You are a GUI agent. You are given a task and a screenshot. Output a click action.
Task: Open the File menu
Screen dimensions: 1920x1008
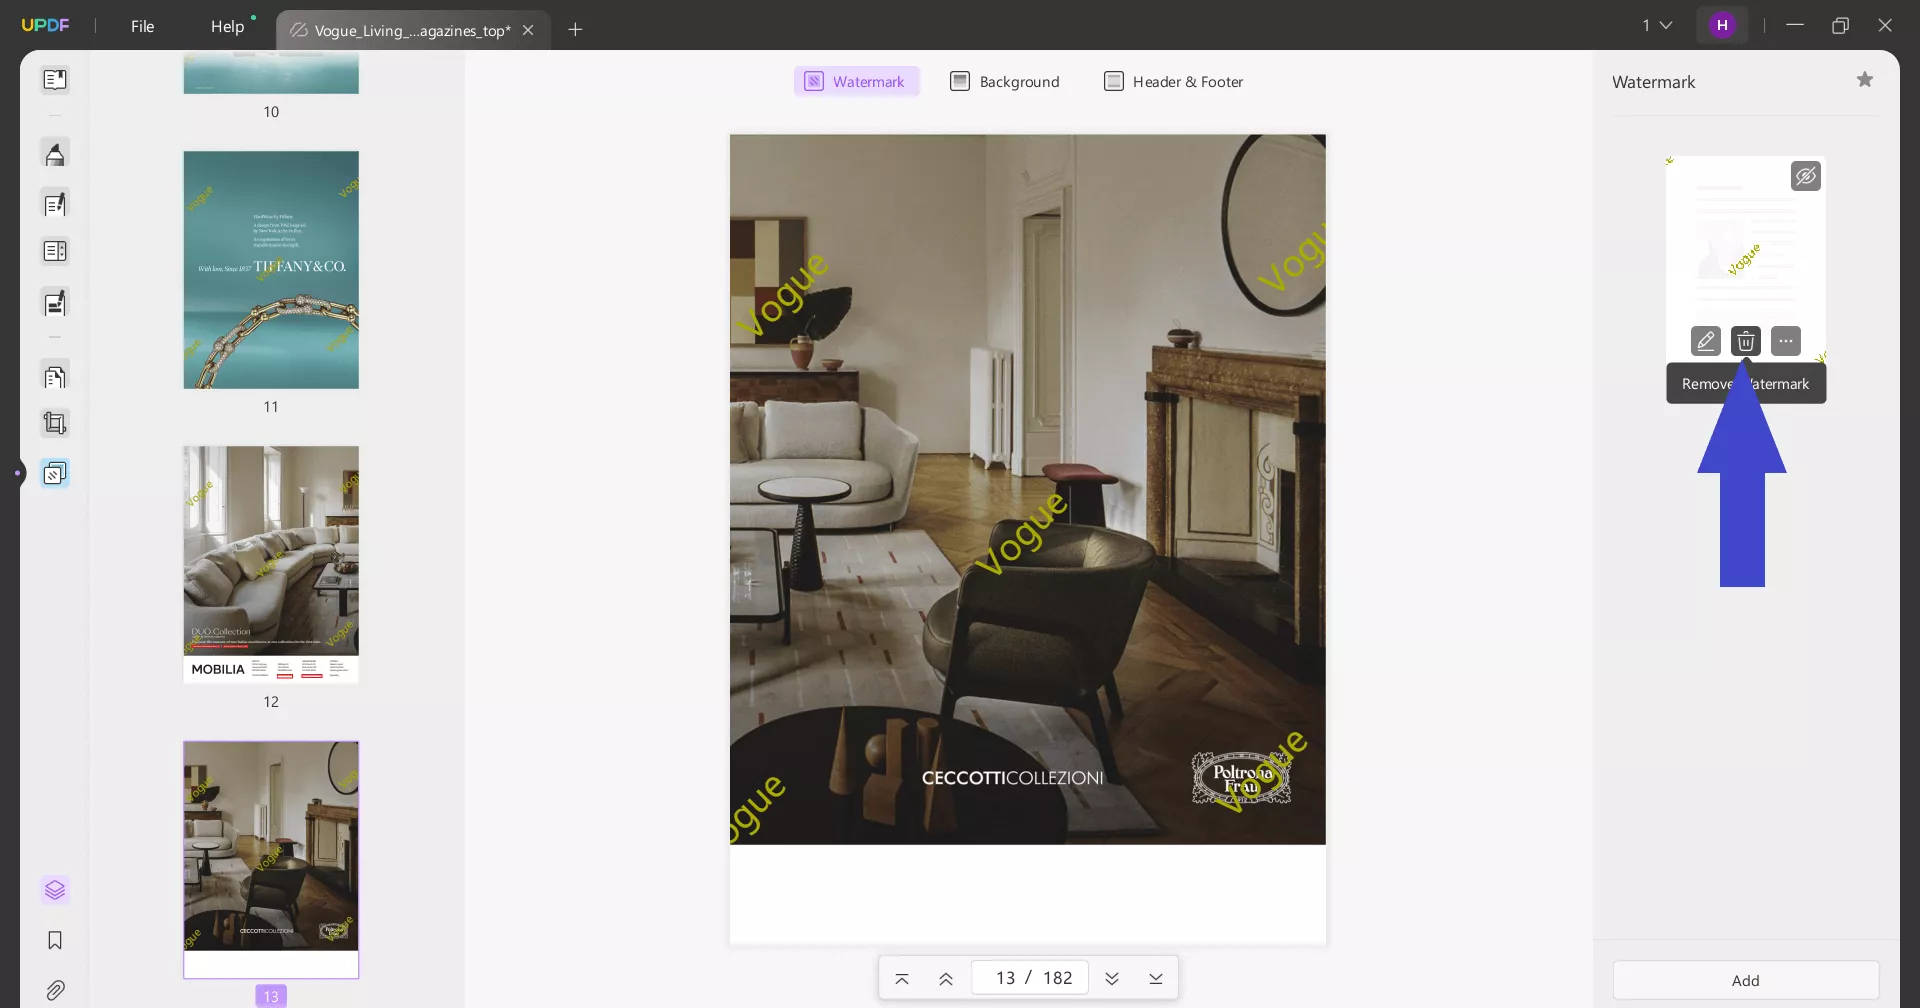143,26
